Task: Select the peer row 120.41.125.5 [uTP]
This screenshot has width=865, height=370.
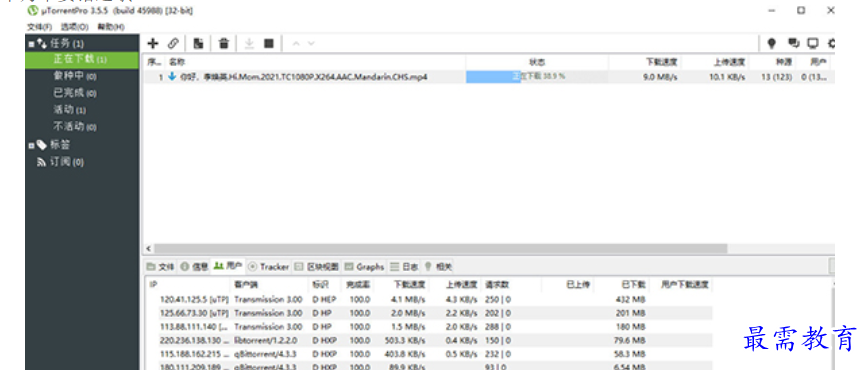Action: (x=429, y=299)
